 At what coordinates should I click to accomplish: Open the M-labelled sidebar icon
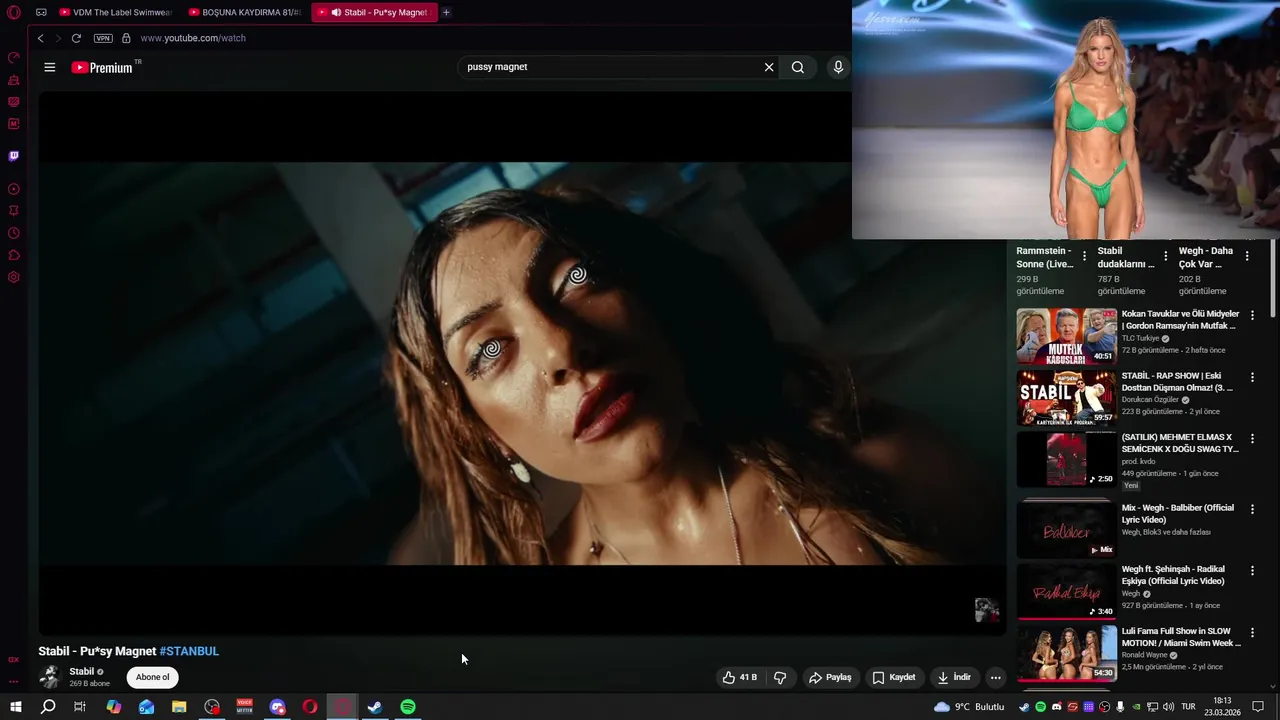click(x=14, y=124)
